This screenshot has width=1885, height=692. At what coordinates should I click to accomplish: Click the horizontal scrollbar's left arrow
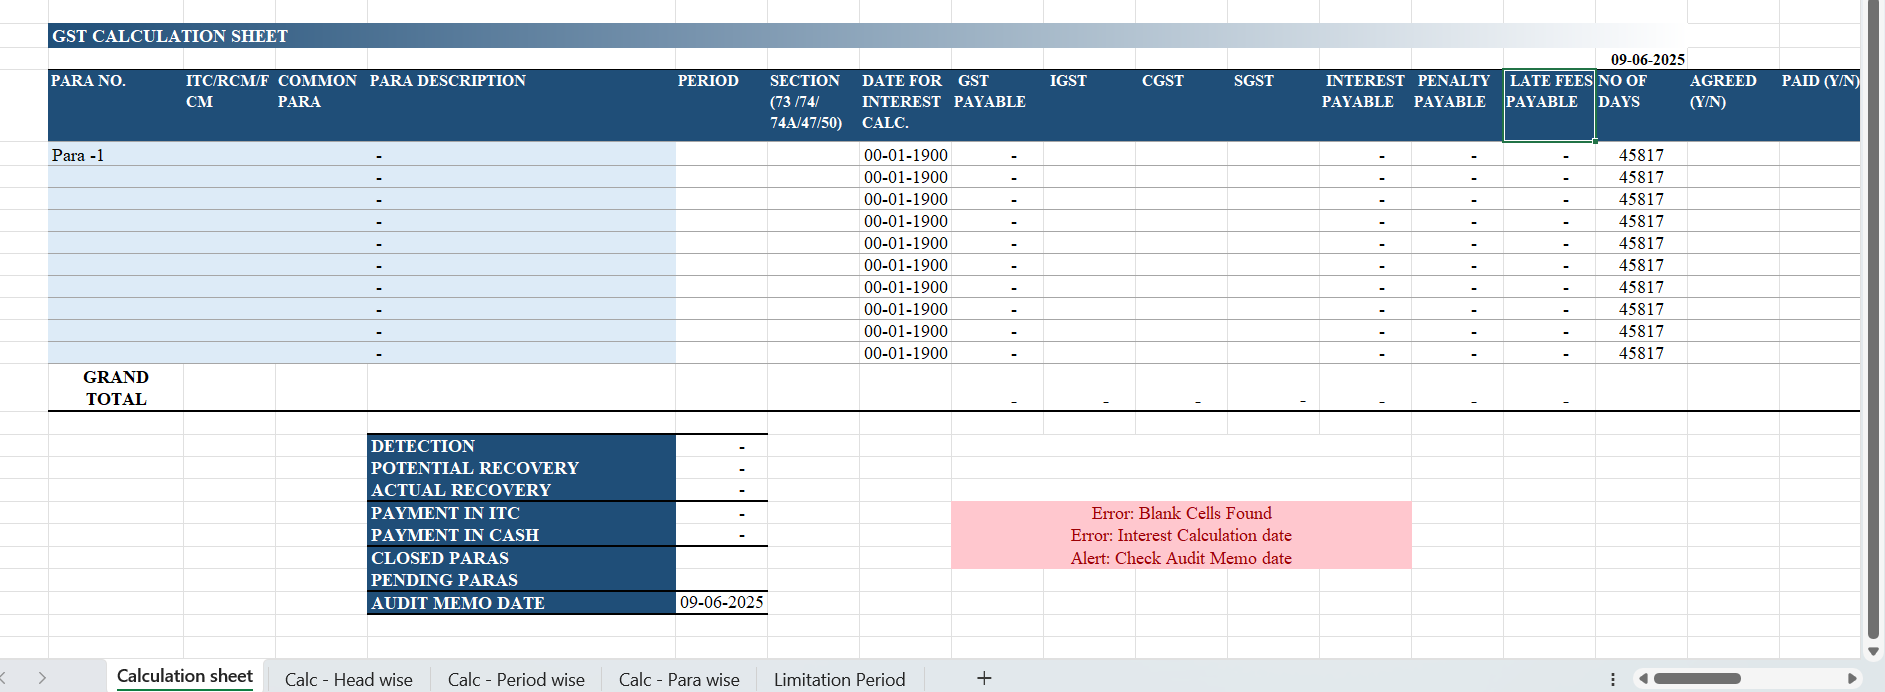pyautogui.click(x=1642, y=678)
